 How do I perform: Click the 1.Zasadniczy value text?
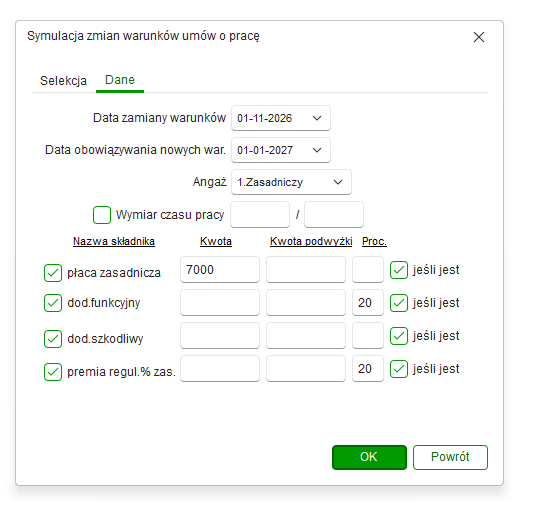click(x=270, y=182)
